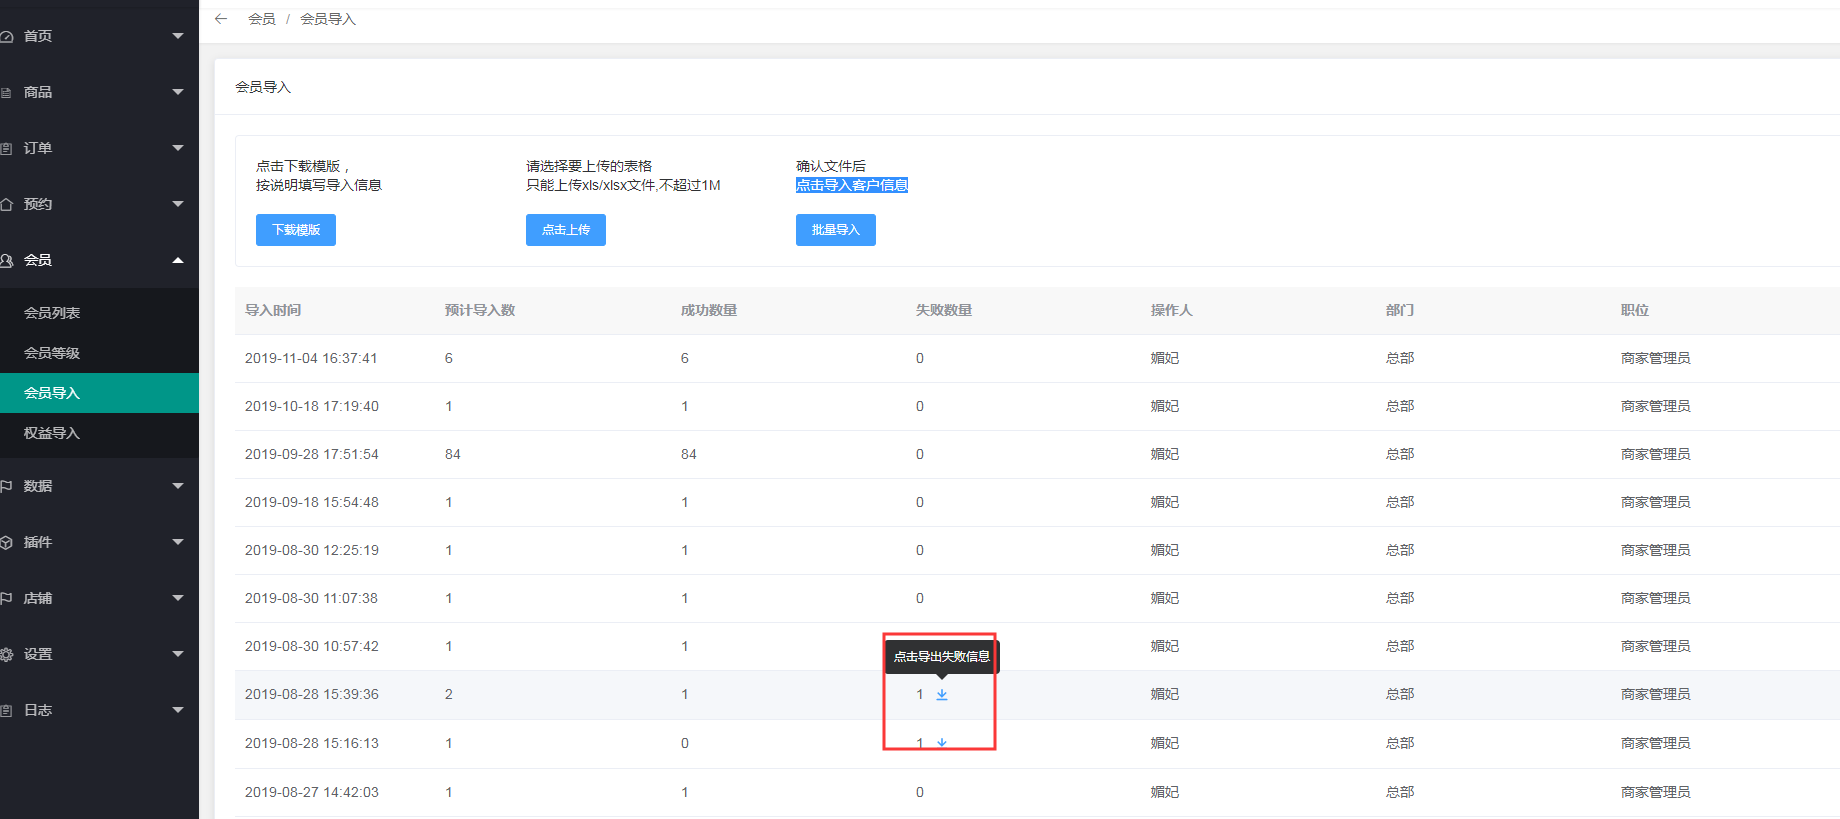Expand the 订单 menu arrow
The width and height of the screenshot is (1840, 819).
[178, 148]
